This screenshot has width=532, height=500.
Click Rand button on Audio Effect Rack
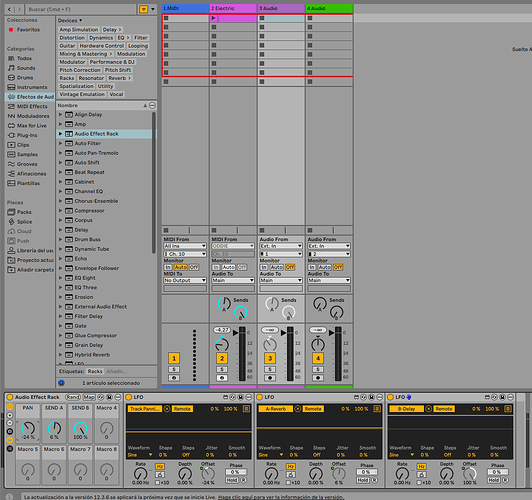pyautogui.click(x=73, y=397)
